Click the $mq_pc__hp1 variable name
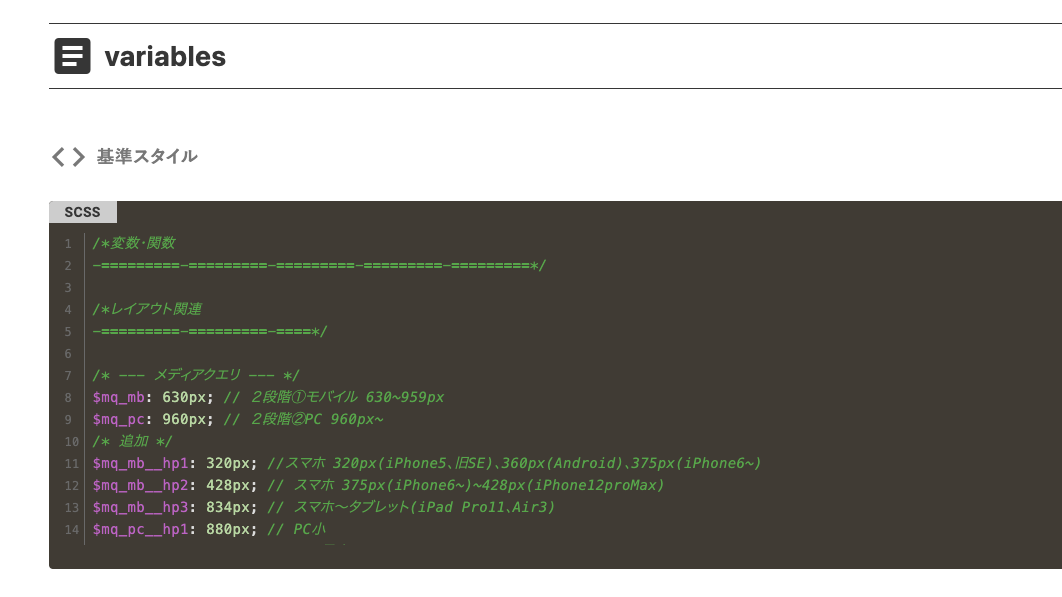The height and width of the screenshot is (597, 1062). tap(140, 529)
